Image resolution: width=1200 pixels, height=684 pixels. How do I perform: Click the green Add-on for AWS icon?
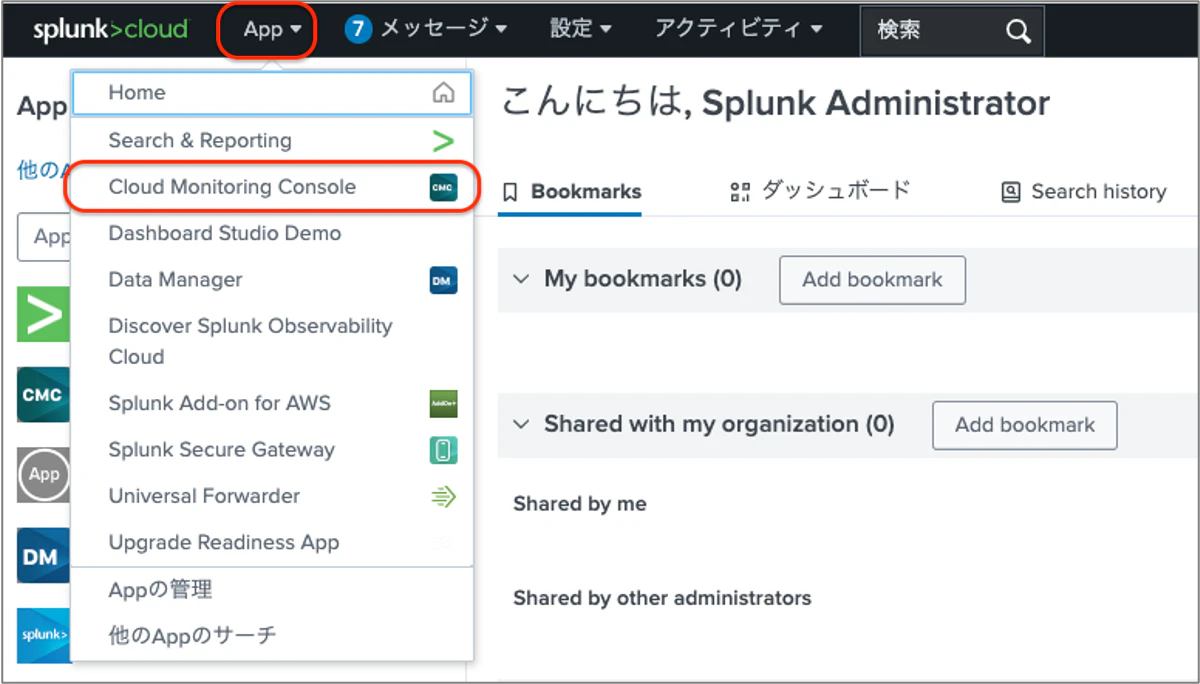[443, 403]
